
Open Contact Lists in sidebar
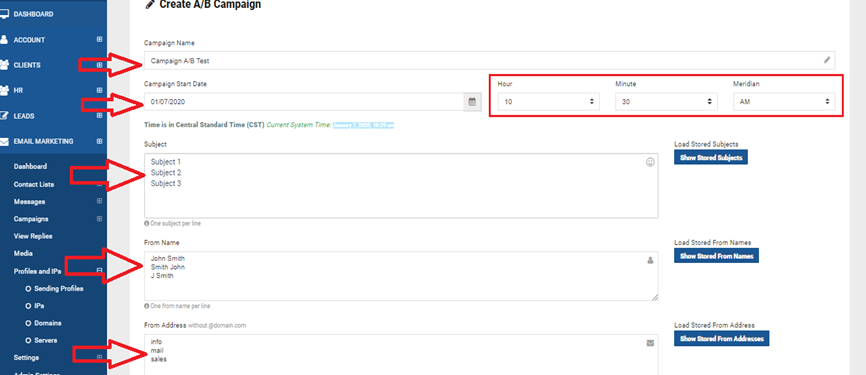(34, 184)
